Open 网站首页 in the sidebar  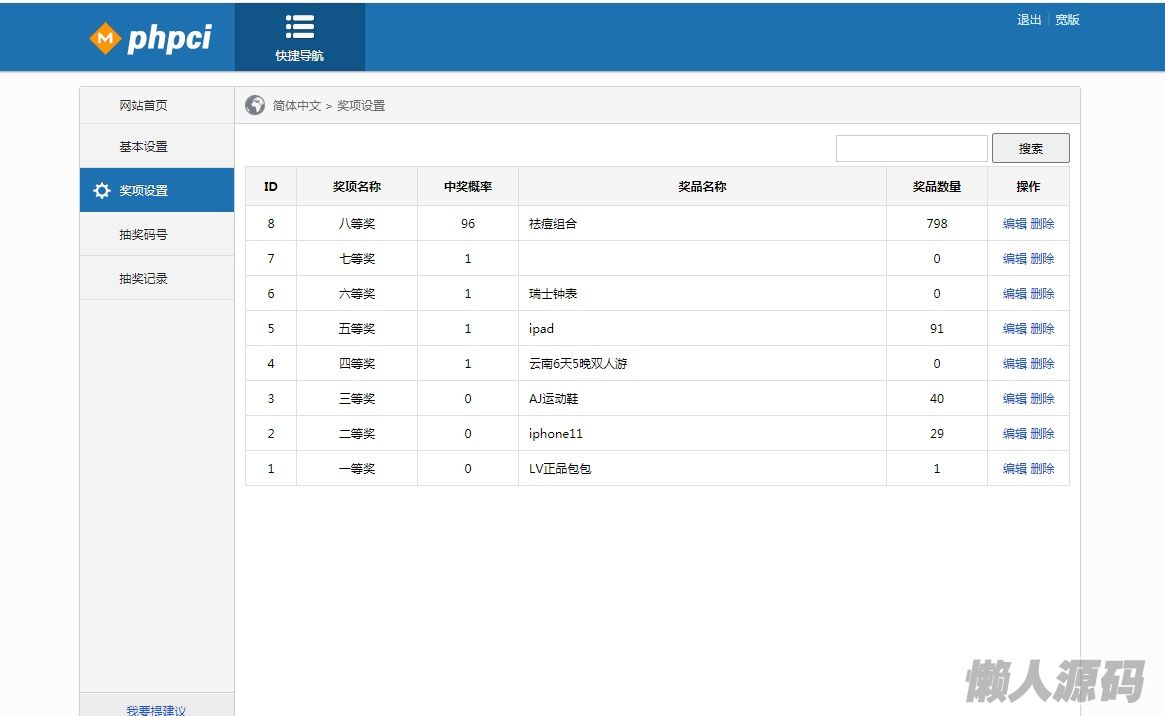[x=143, y=105]
